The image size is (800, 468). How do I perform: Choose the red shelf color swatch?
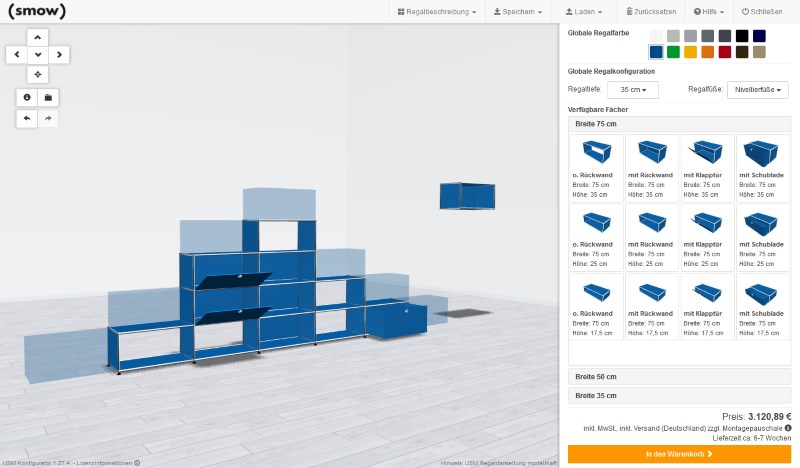coord(725,52)
